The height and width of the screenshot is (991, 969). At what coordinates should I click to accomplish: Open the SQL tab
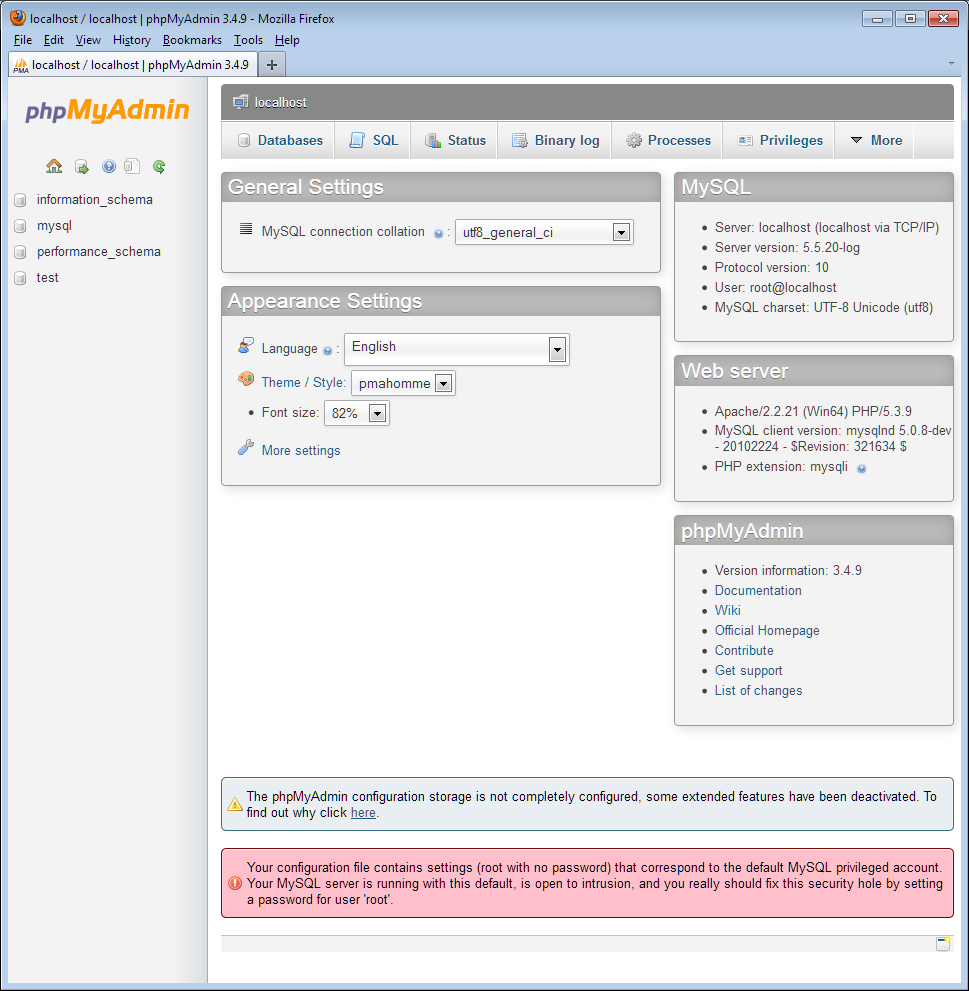[374, 140]
